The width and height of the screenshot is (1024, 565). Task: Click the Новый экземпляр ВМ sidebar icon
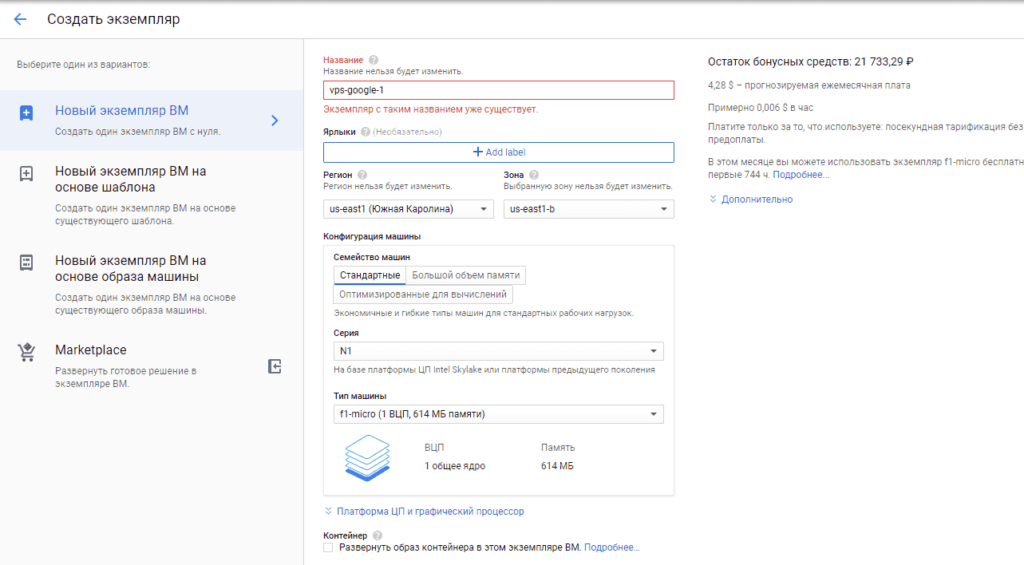click(x=27, y=113)
